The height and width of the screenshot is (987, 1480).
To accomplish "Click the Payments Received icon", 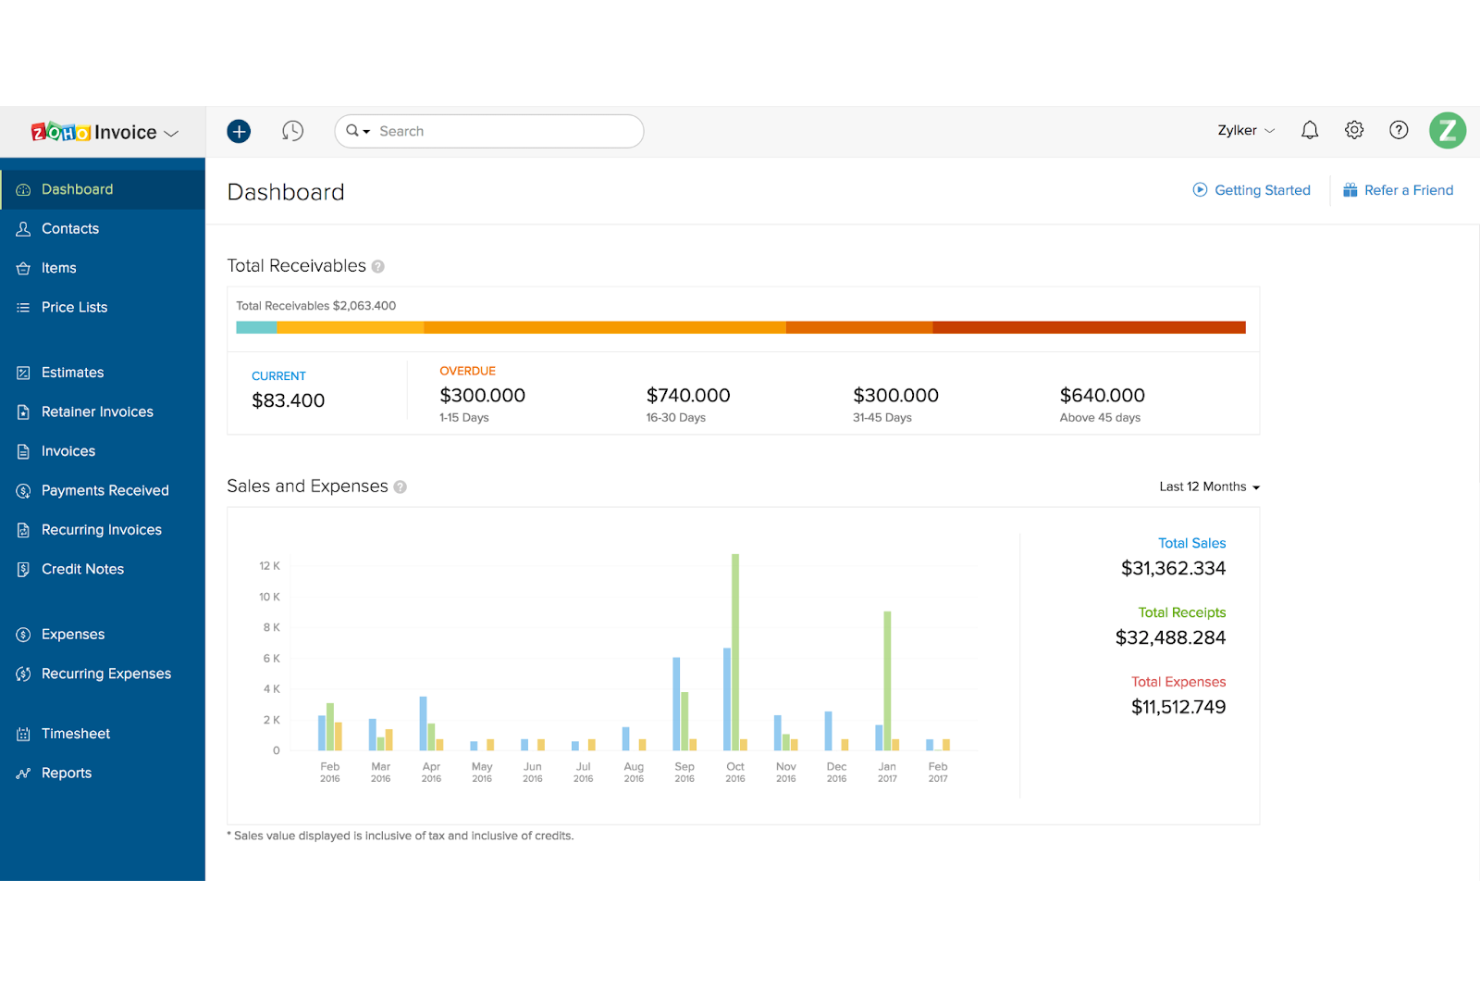I will coord(24,490).
